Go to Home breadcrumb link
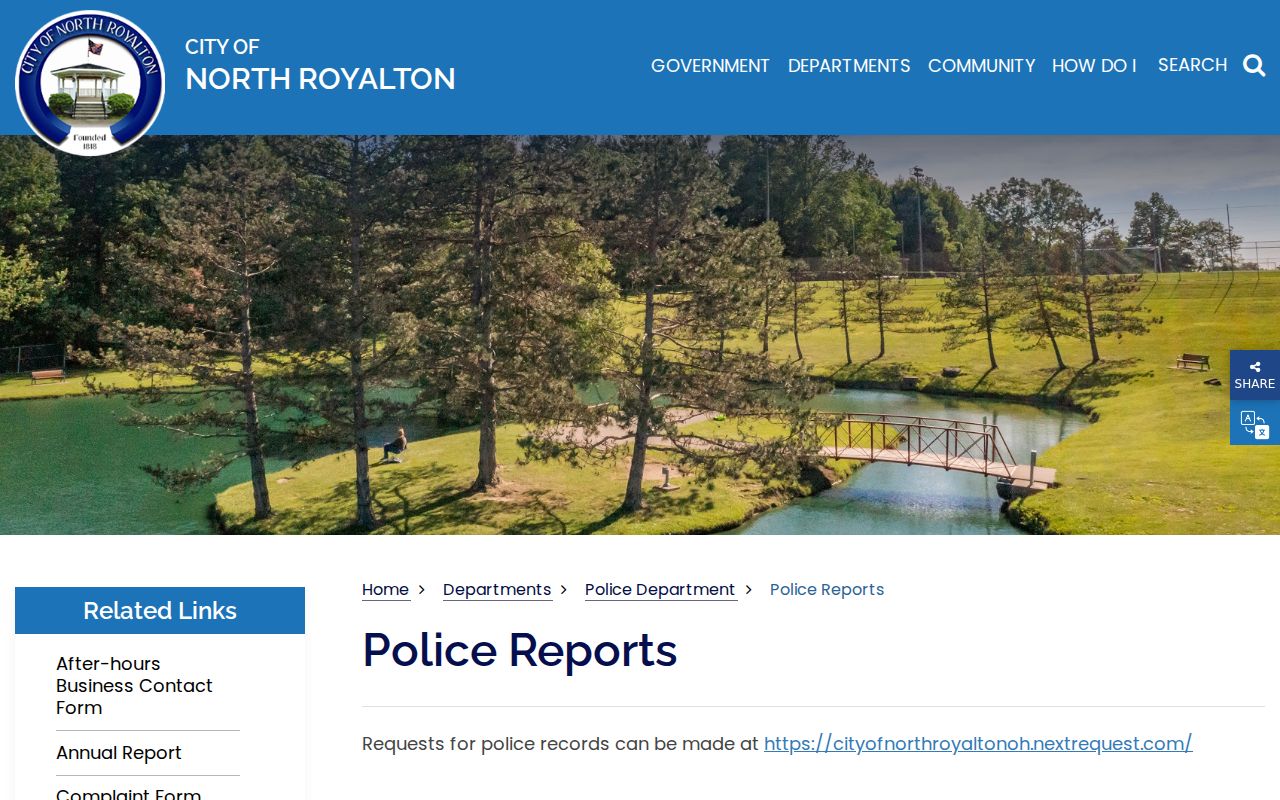The image size is (1280, 800). [x=386, y=590]
